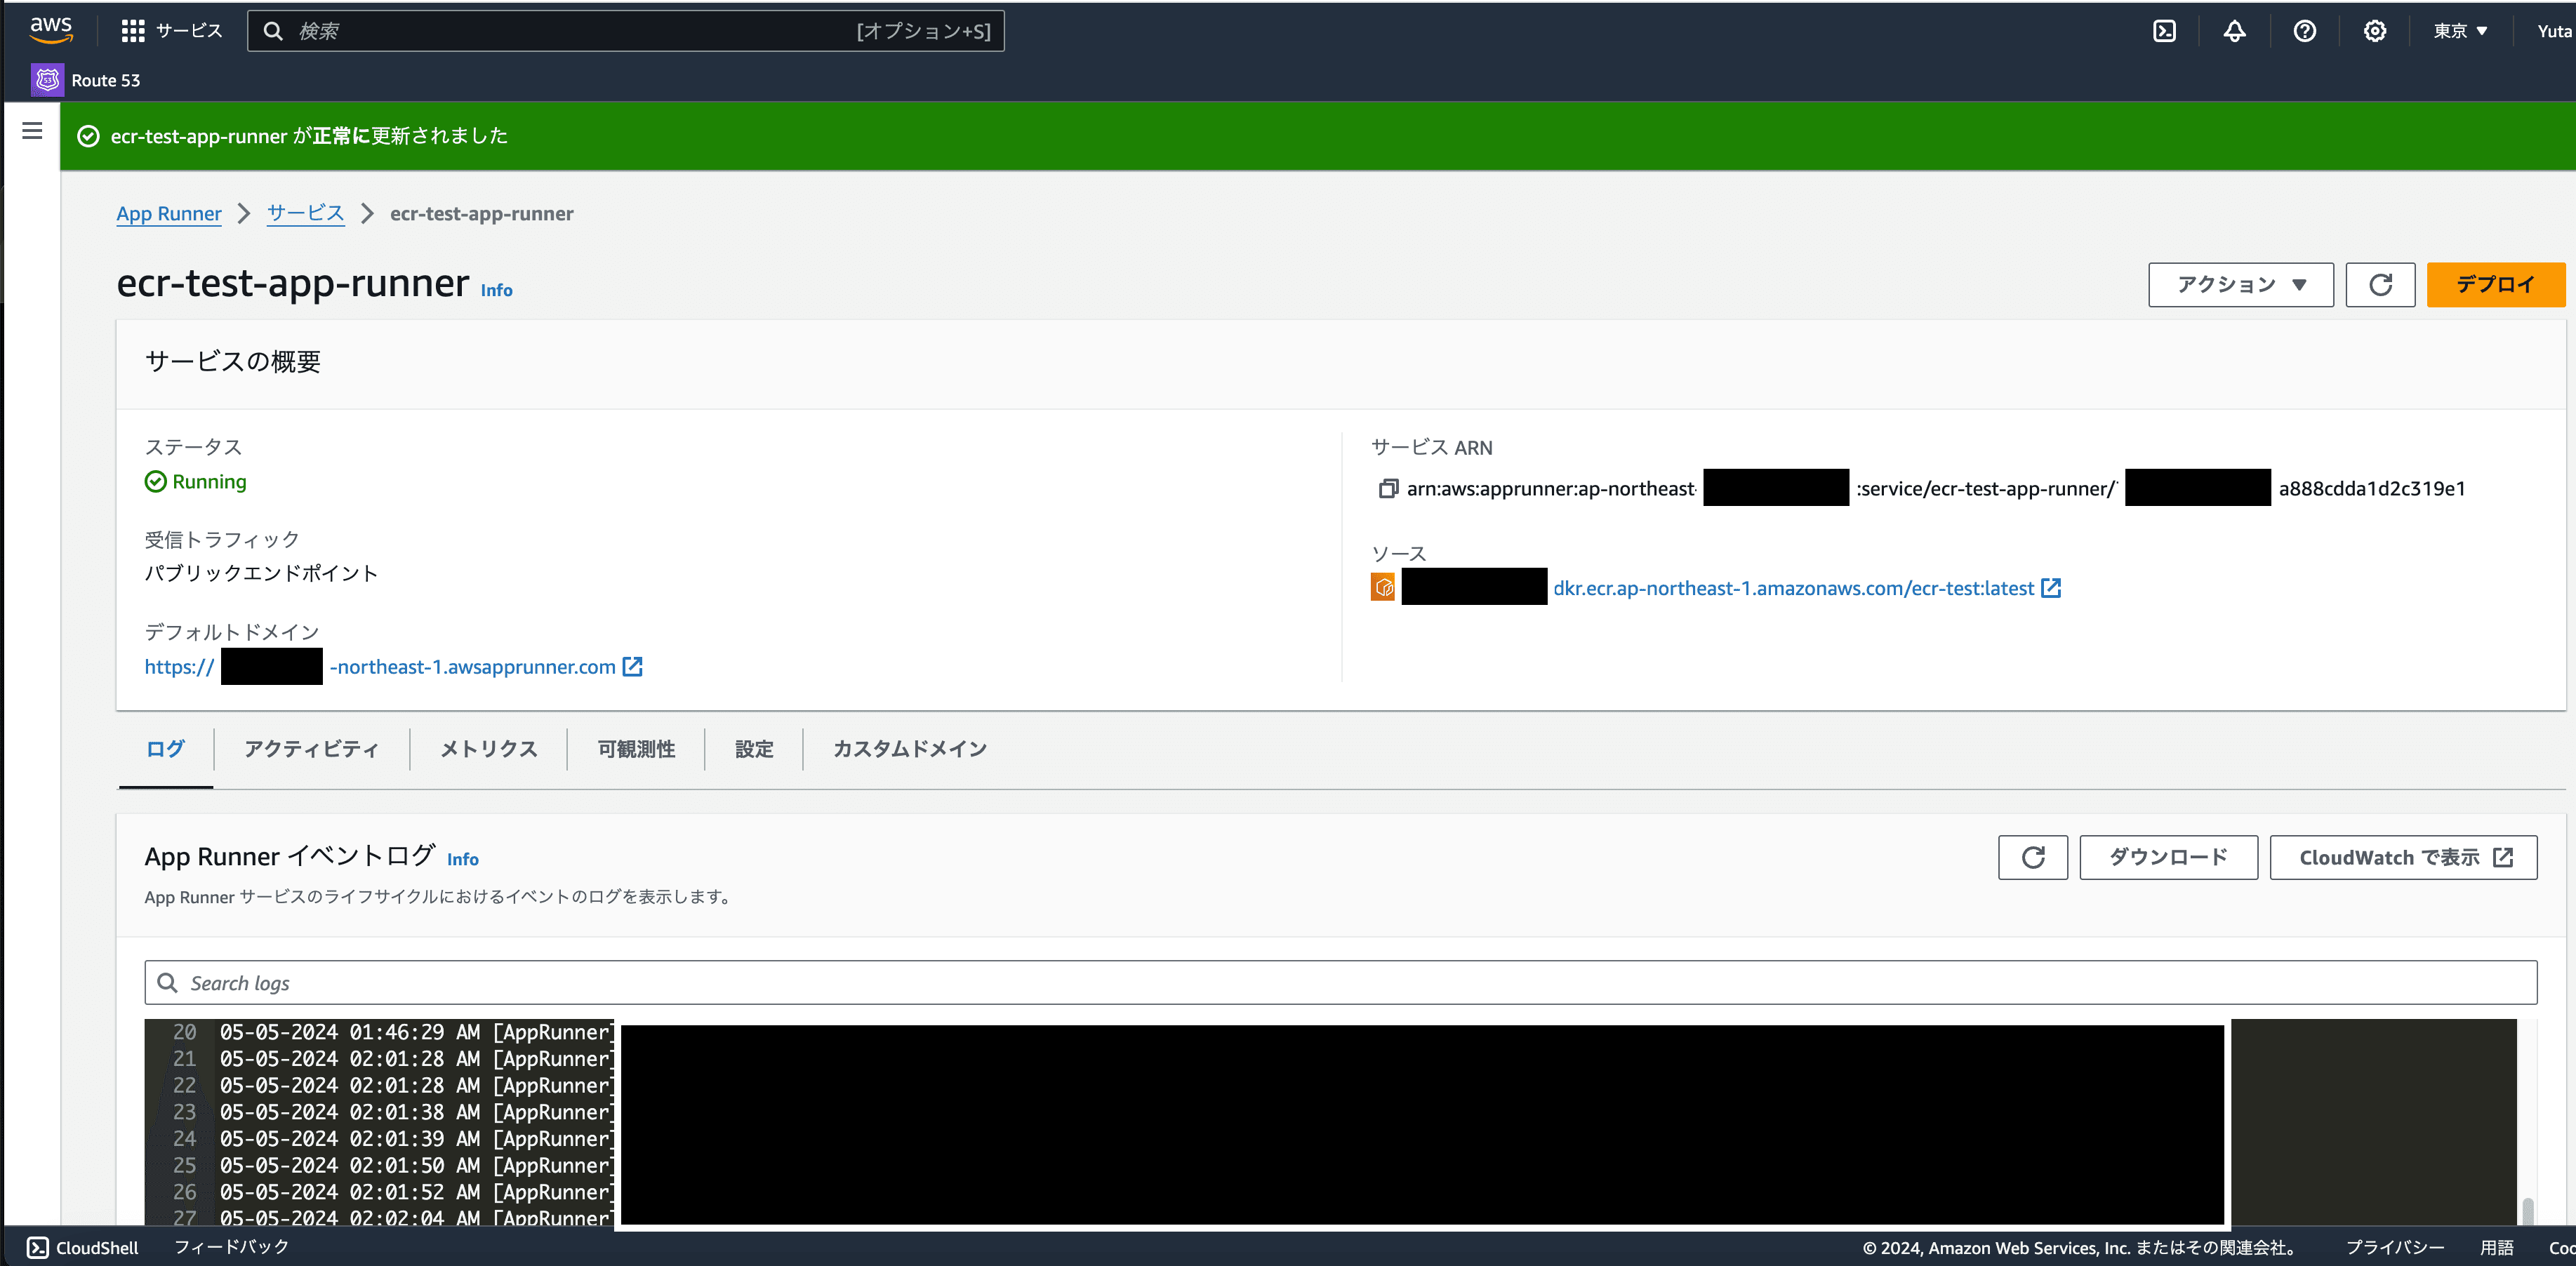Go to サービス breadcrumb link
Image resolution: width=2576 pixels, height=1266 pixels.
[x=306, y=213]
